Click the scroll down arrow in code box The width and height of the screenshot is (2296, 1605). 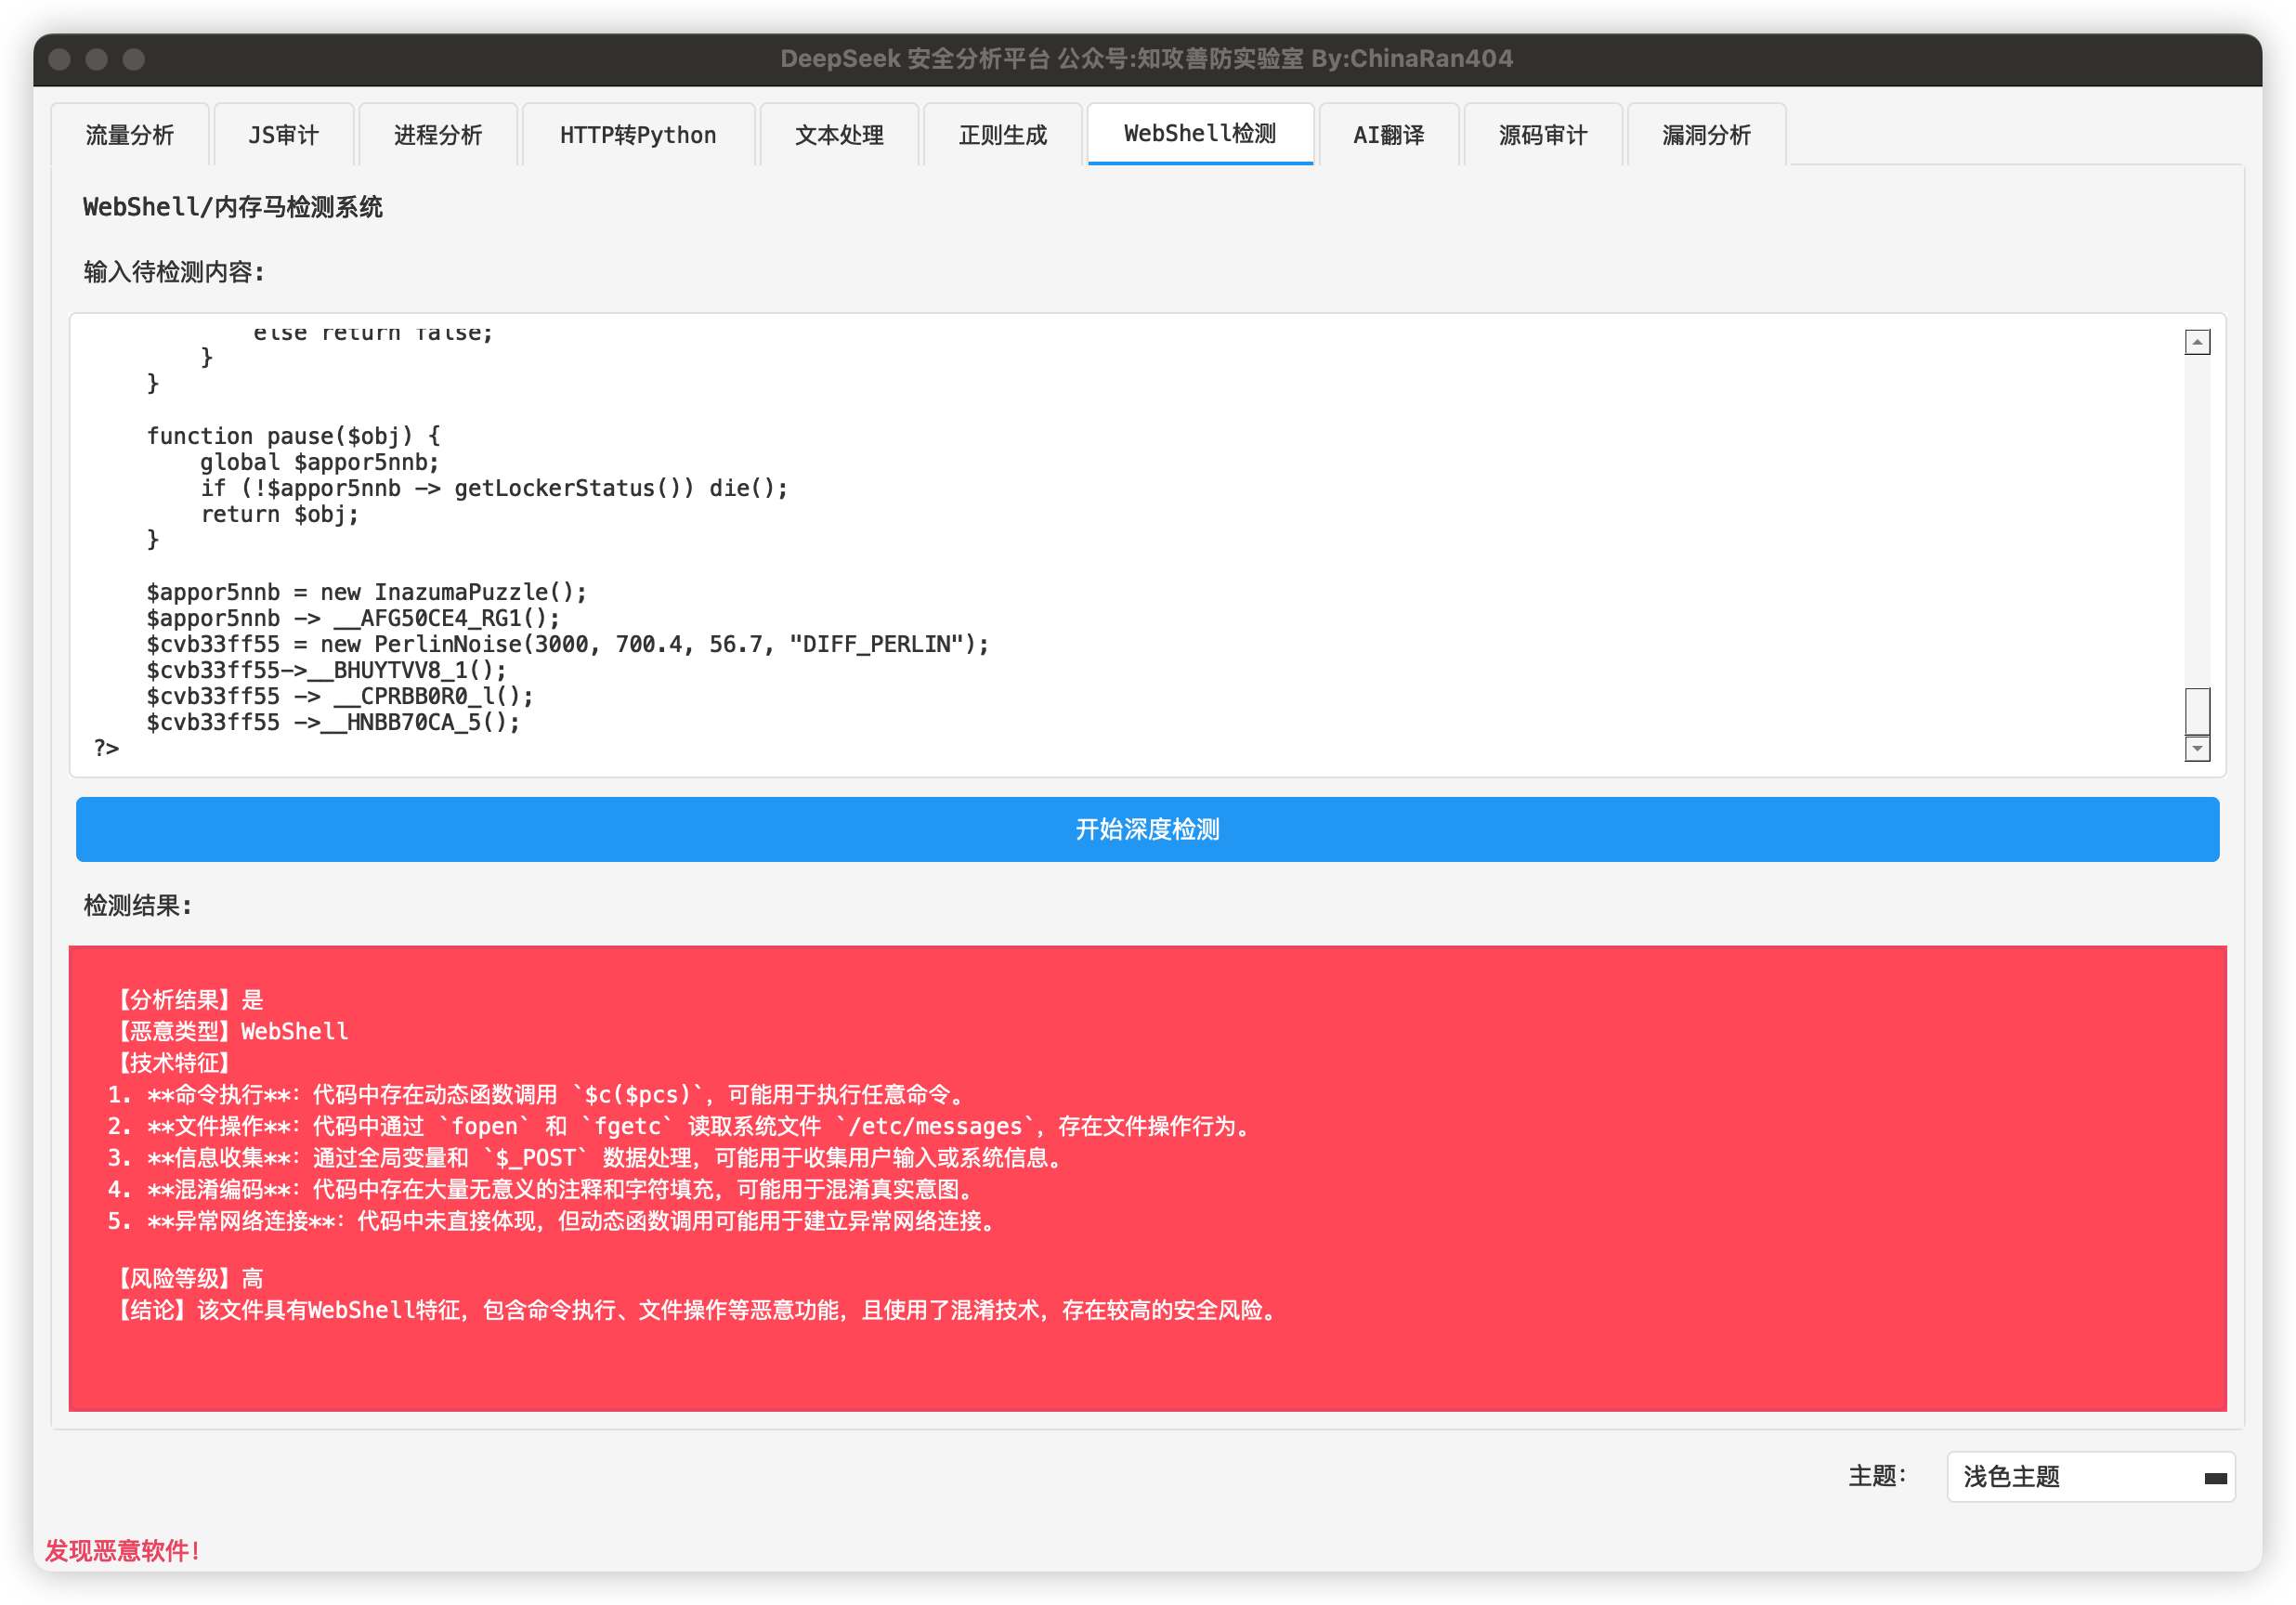[x=2196, y=748]
